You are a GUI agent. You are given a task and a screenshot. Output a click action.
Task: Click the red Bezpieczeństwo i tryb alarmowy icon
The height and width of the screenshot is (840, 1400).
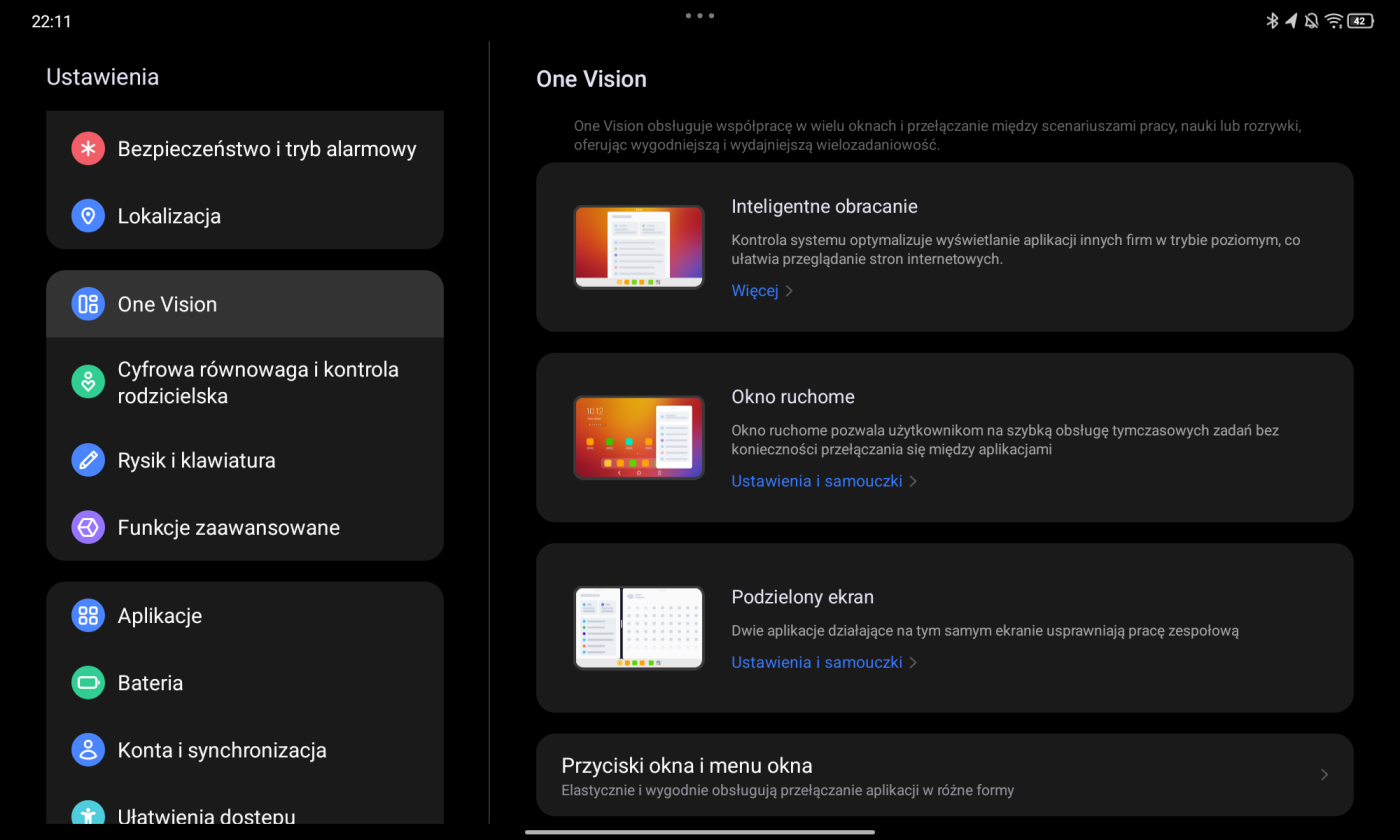click(x=88, y=149)
